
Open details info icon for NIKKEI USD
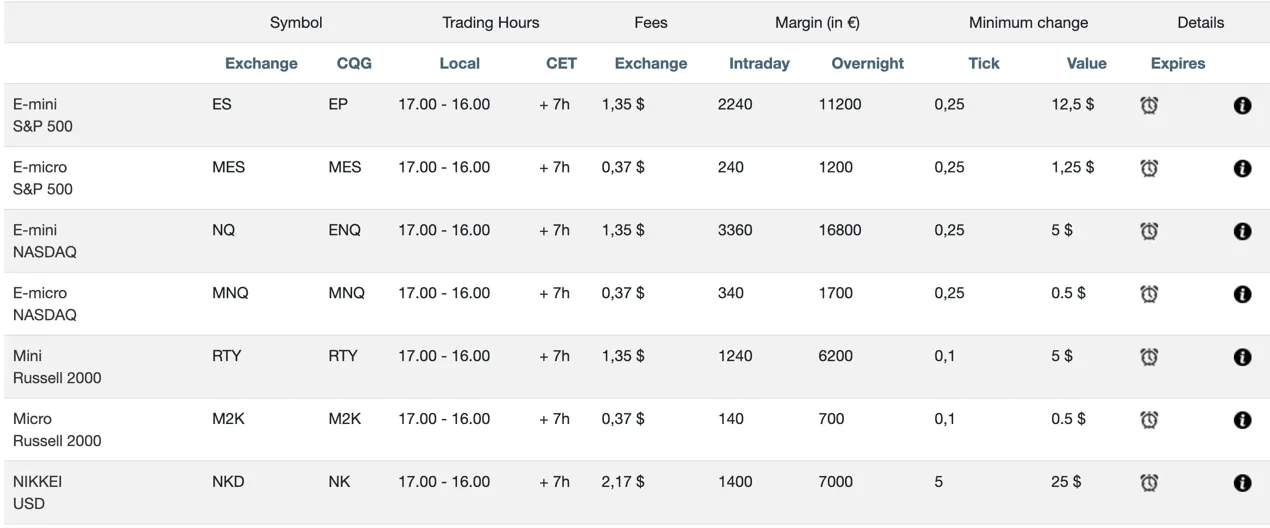pos(1242,483)
